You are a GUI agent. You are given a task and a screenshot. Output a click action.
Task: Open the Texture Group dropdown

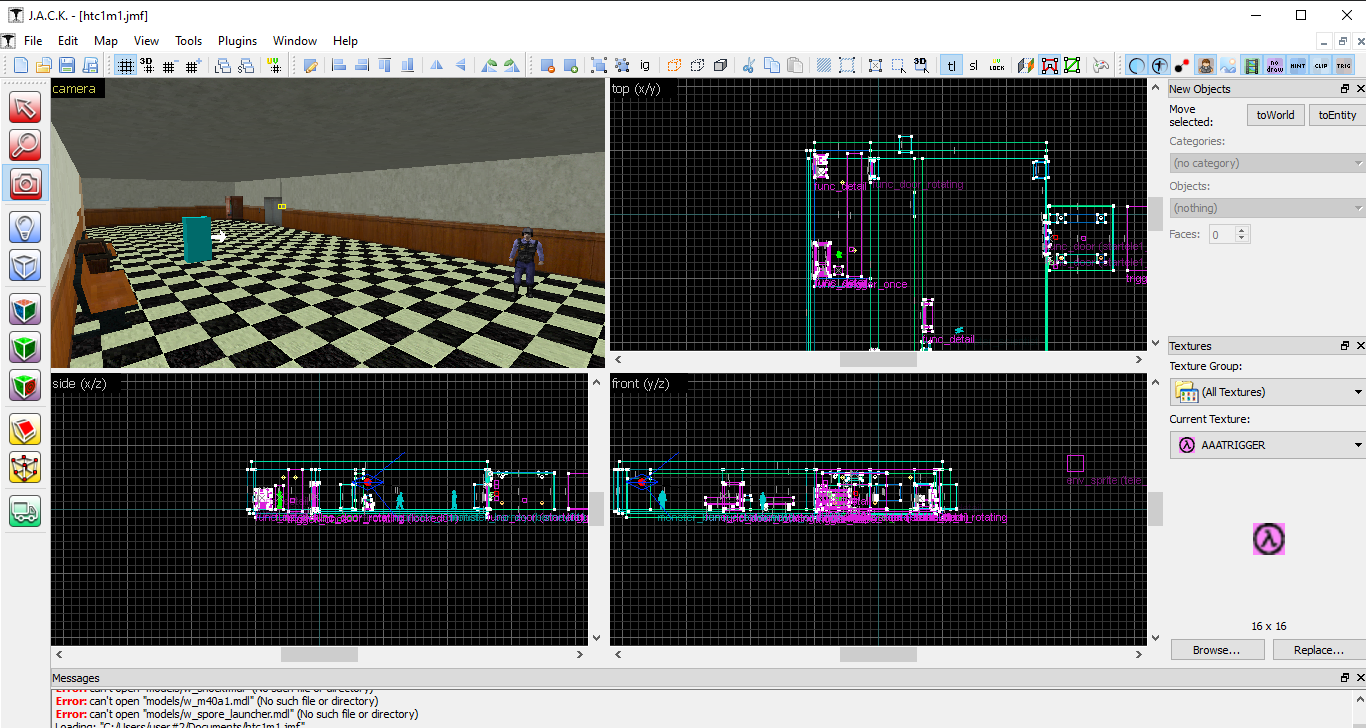[x=1268, y=392]
